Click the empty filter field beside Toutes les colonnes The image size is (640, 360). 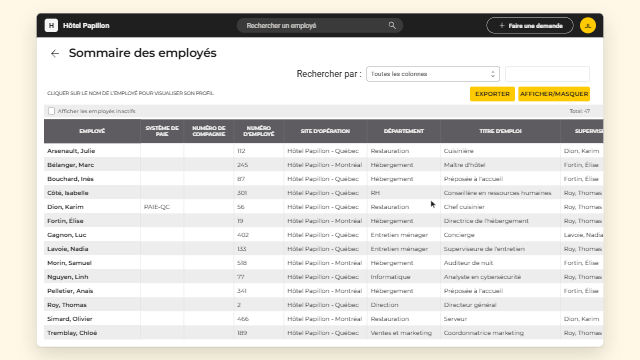point(547,74)
